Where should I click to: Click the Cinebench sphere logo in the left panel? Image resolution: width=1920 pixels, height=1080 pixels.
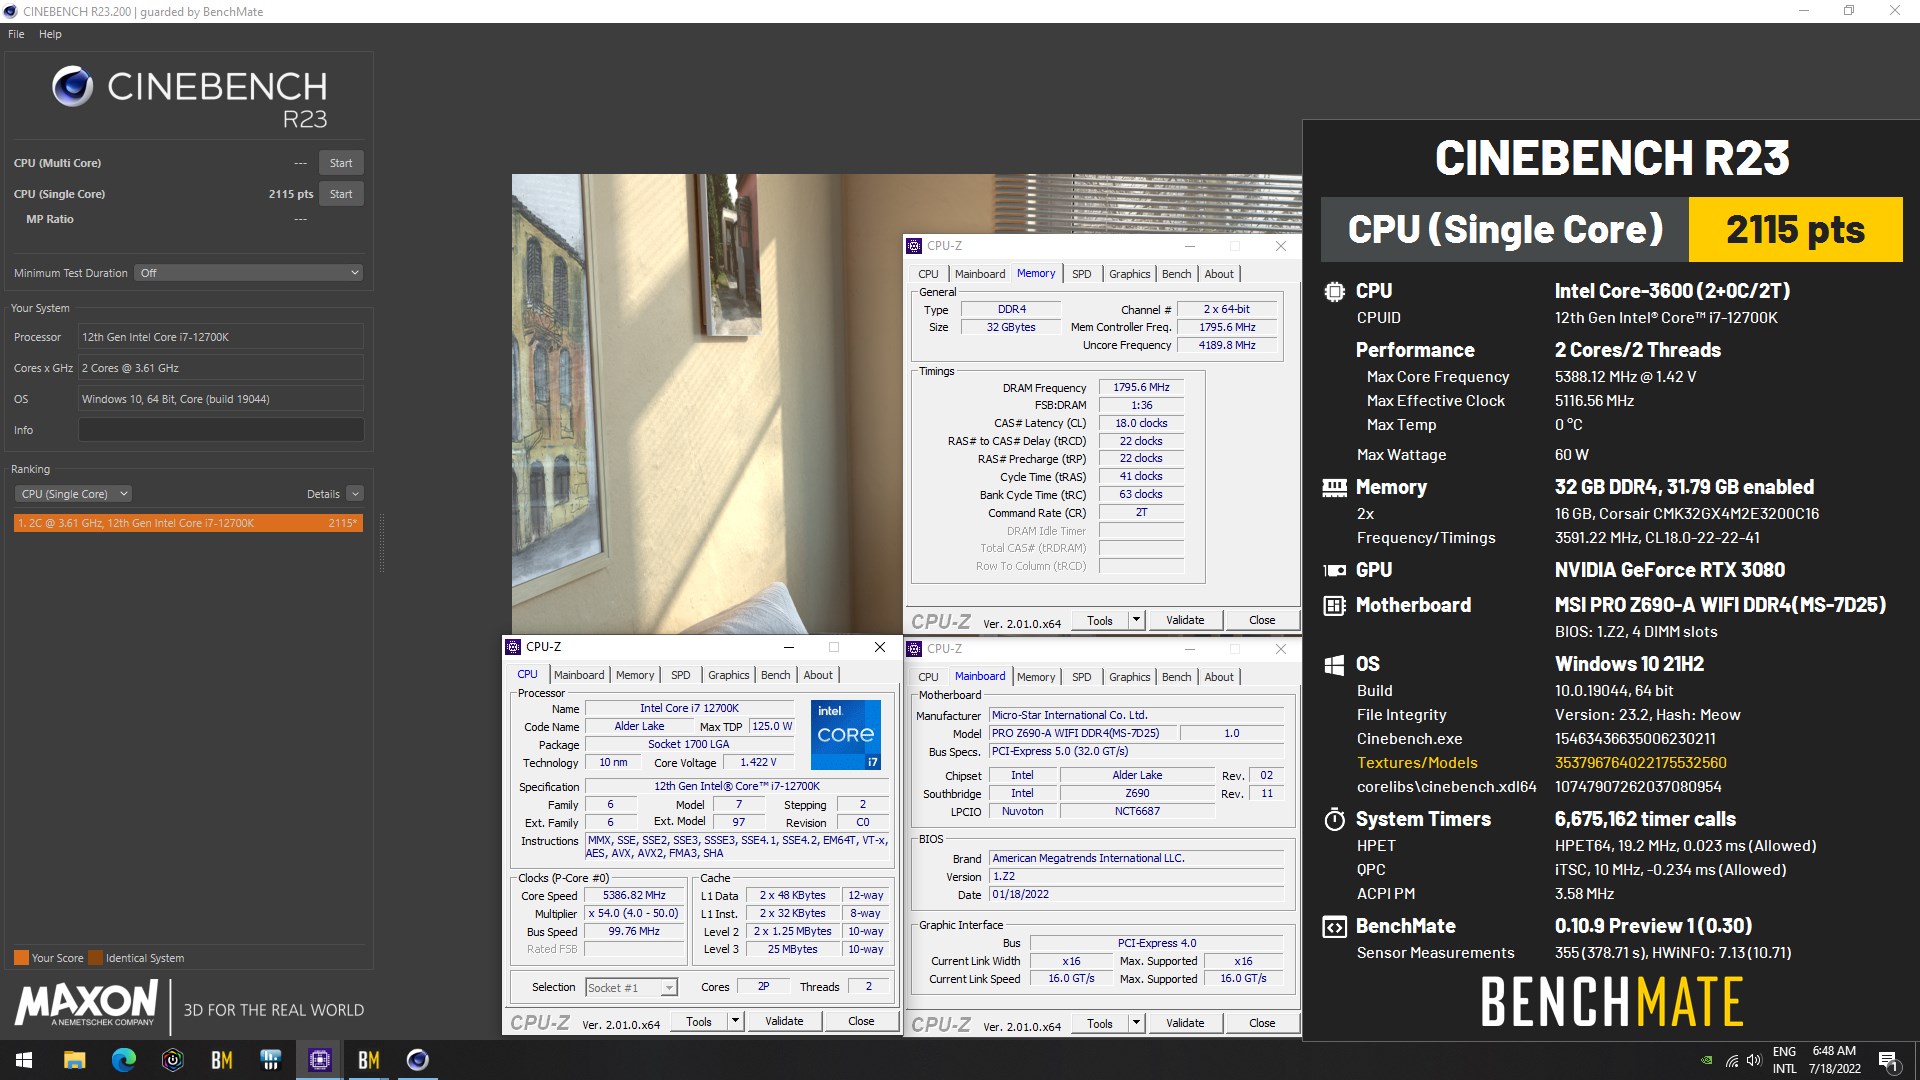pos(72,87)
